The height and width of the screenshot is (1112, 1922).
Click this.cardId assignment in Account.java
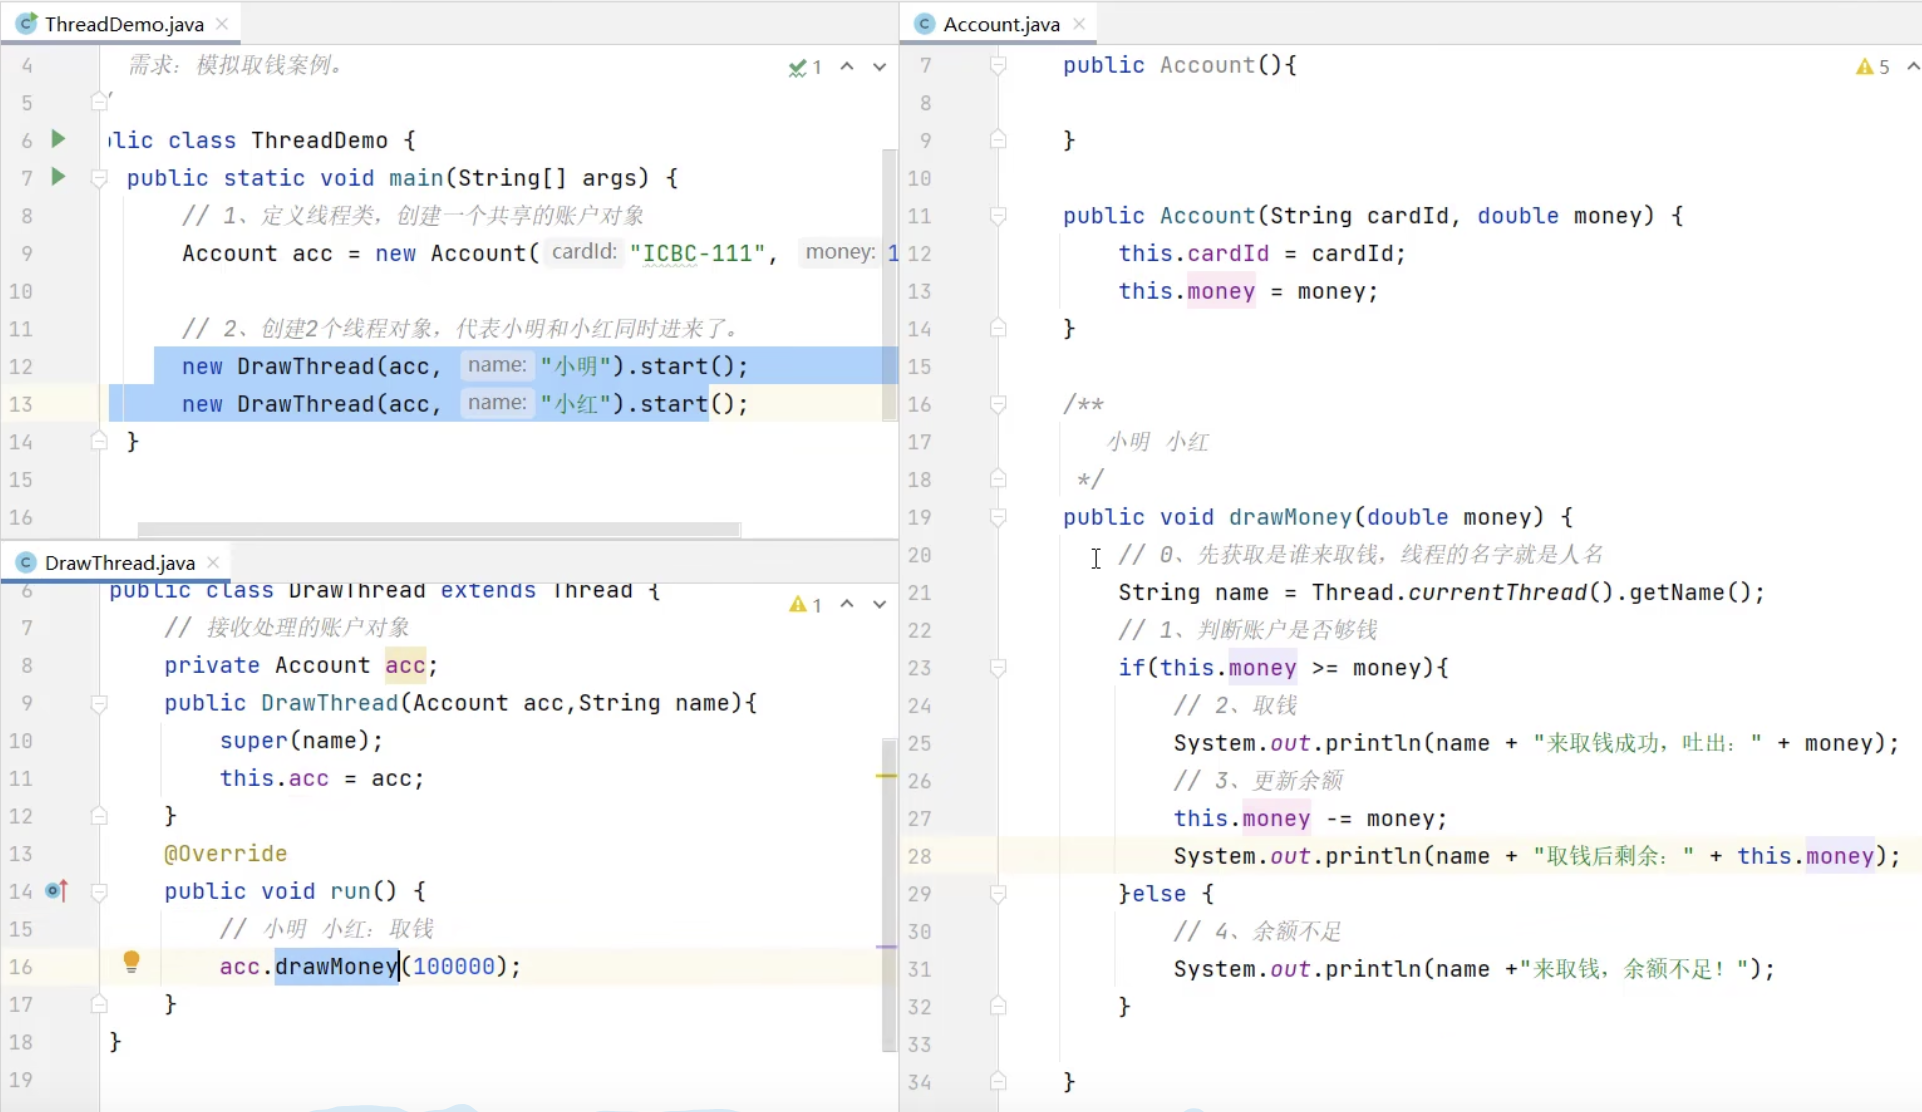point(1261,253)
